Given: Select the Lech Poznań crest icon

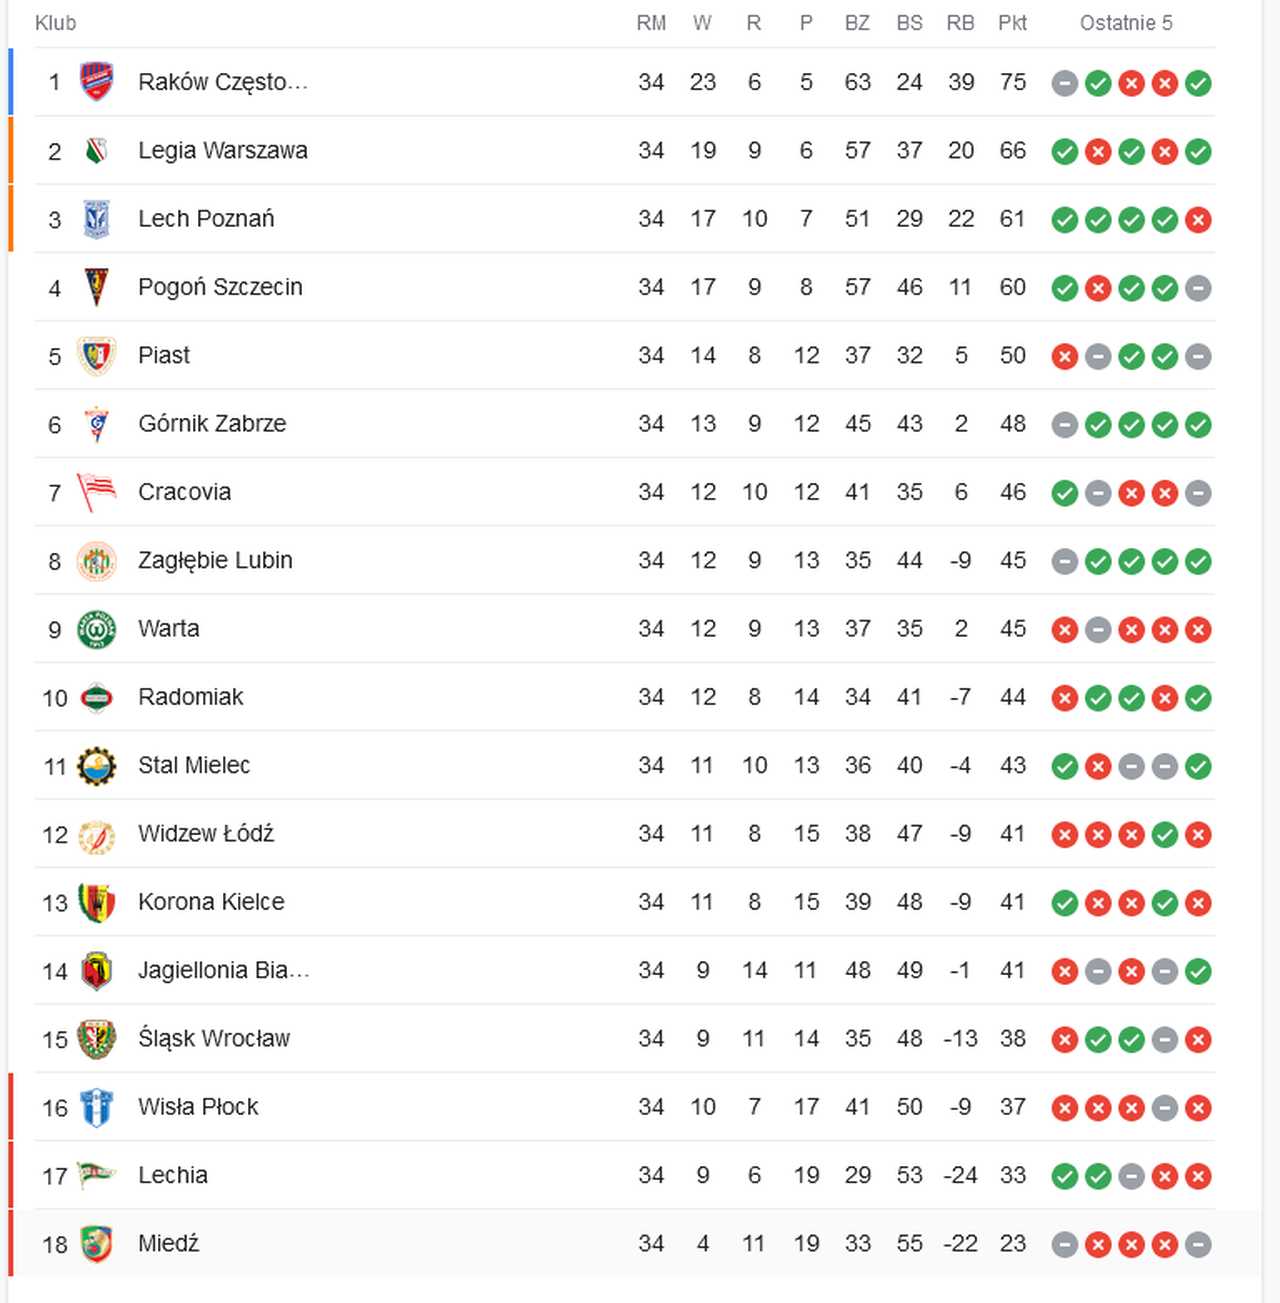Looking at the screenshot, I should pos(97,219).
